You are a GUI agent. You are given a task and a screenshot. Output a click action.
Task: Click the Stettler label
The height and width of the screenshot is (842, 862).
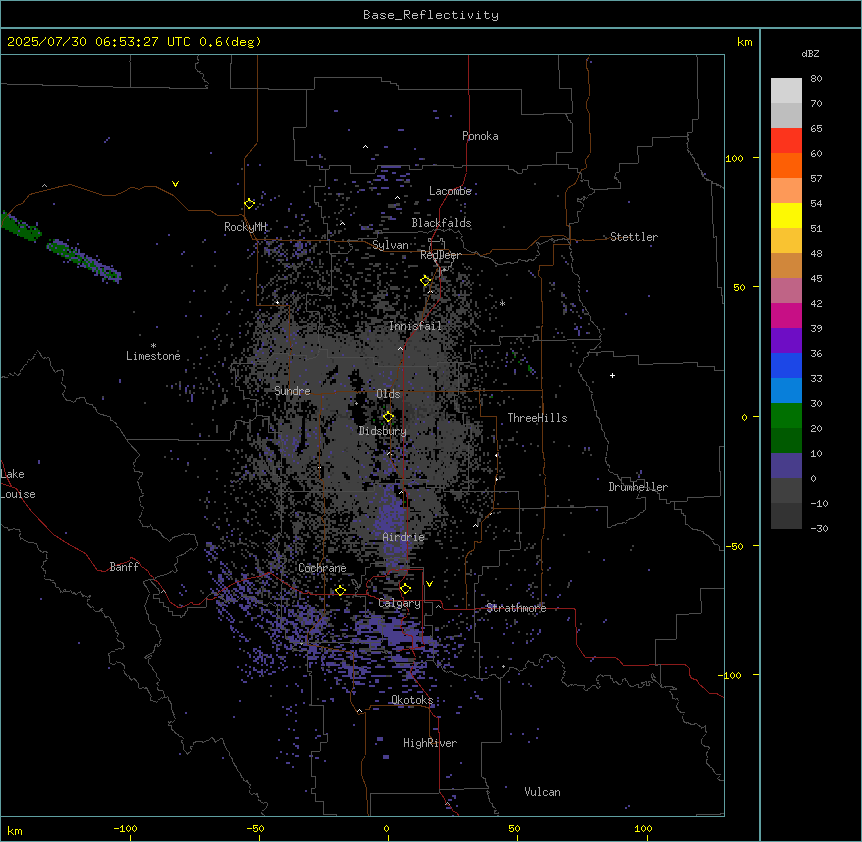[634, 237]
